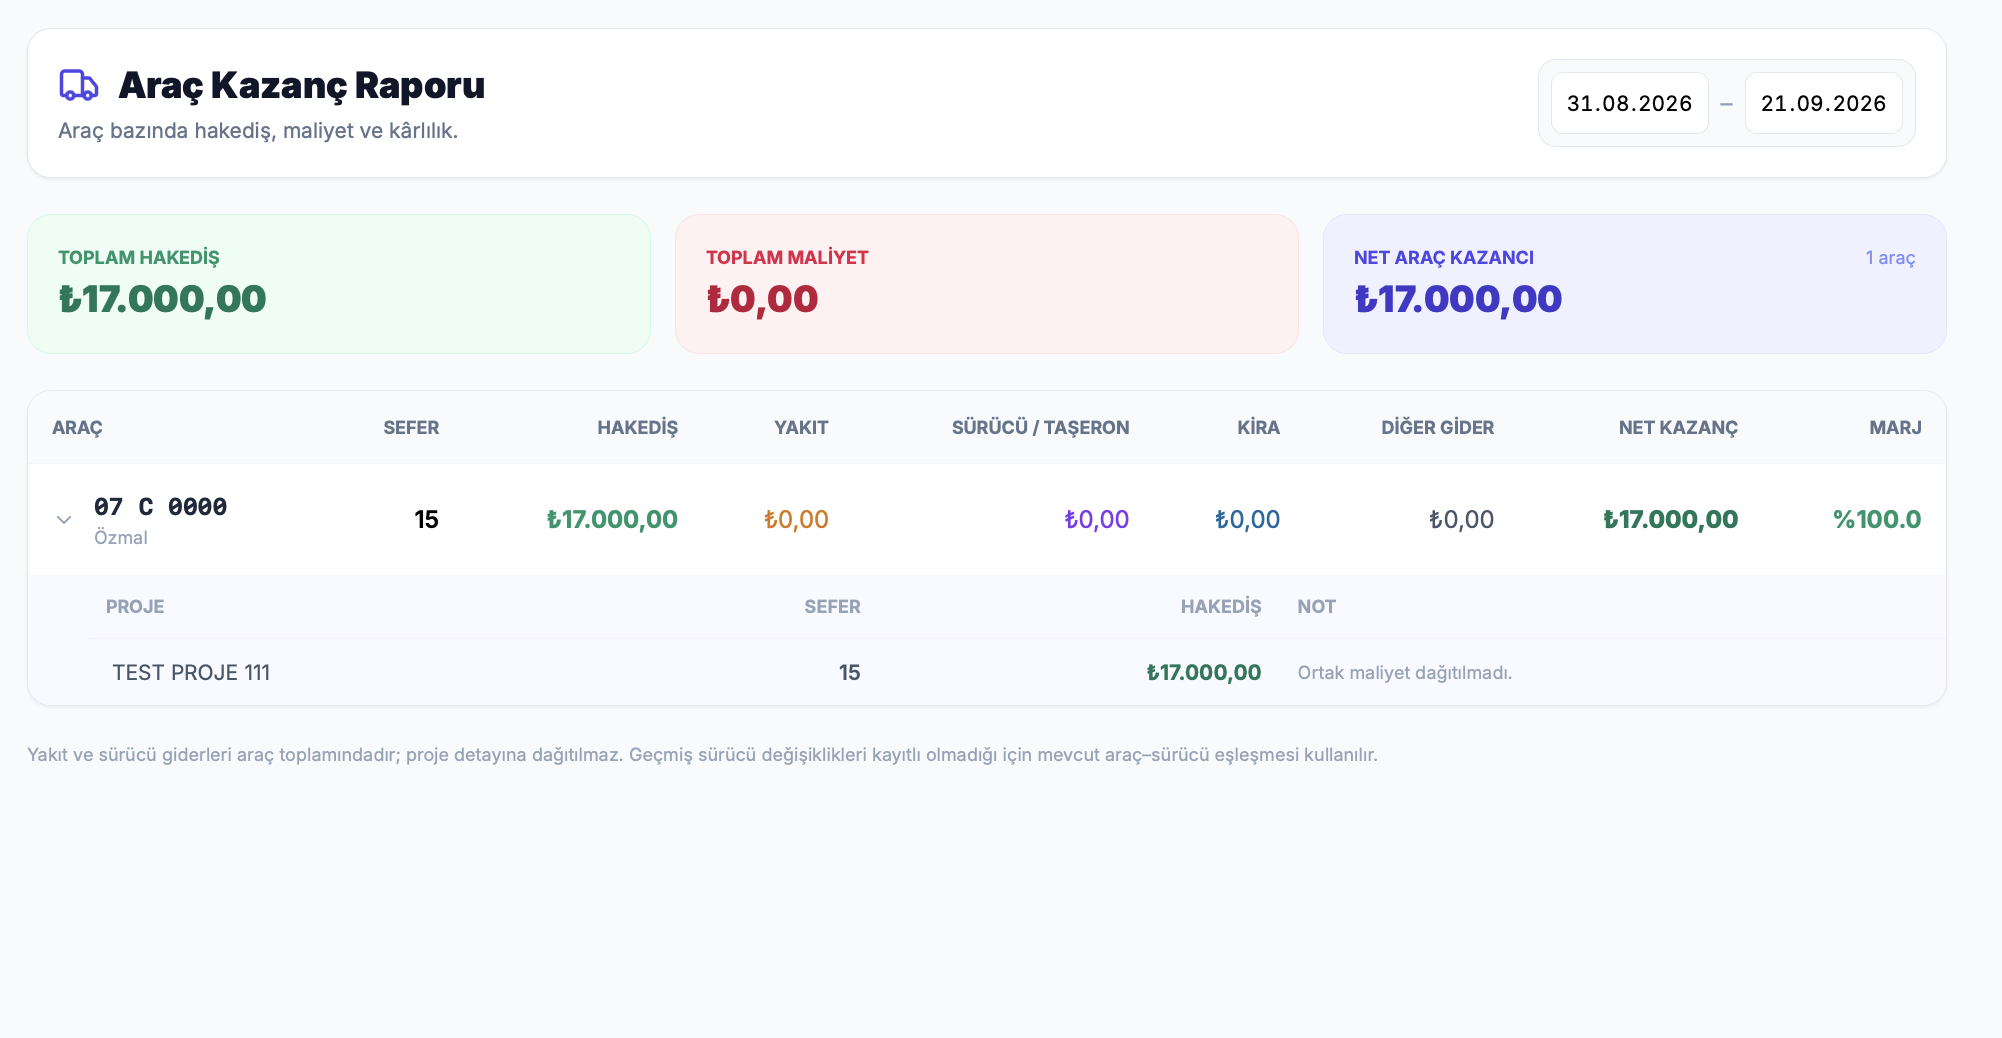The image size is (2002, 1038).
Task: Click the TOPLAM HAKEDİŞ summary card
Action: [x=339, y=284]
